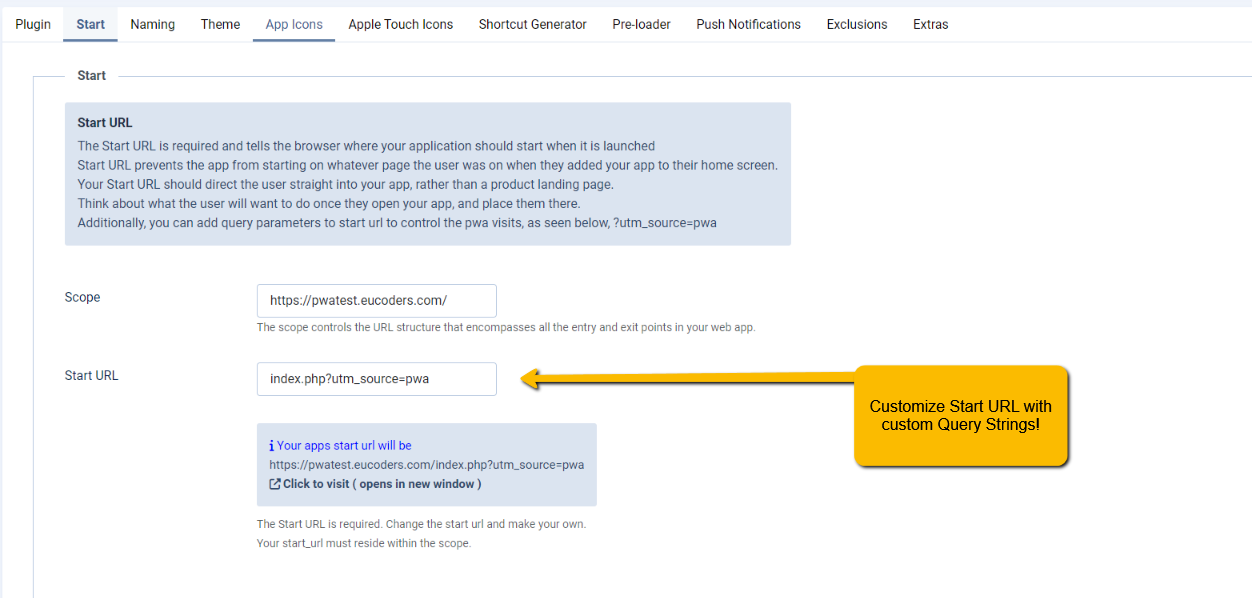The width and height of the screenshot is (1252, 598).
Task: Open the Exclusions tab
Action: click(857, 24)
